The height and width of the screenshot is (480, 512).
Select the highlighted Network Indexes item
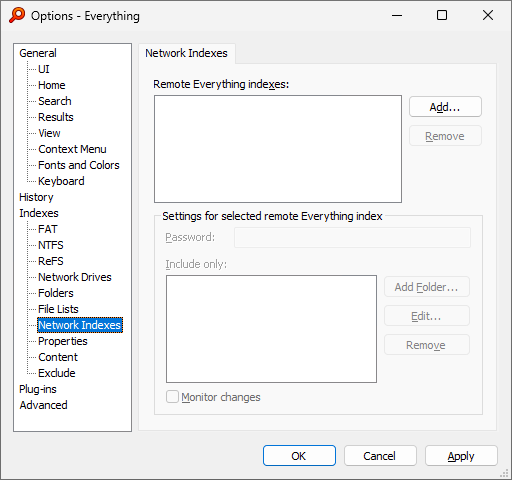coord(80,325)
